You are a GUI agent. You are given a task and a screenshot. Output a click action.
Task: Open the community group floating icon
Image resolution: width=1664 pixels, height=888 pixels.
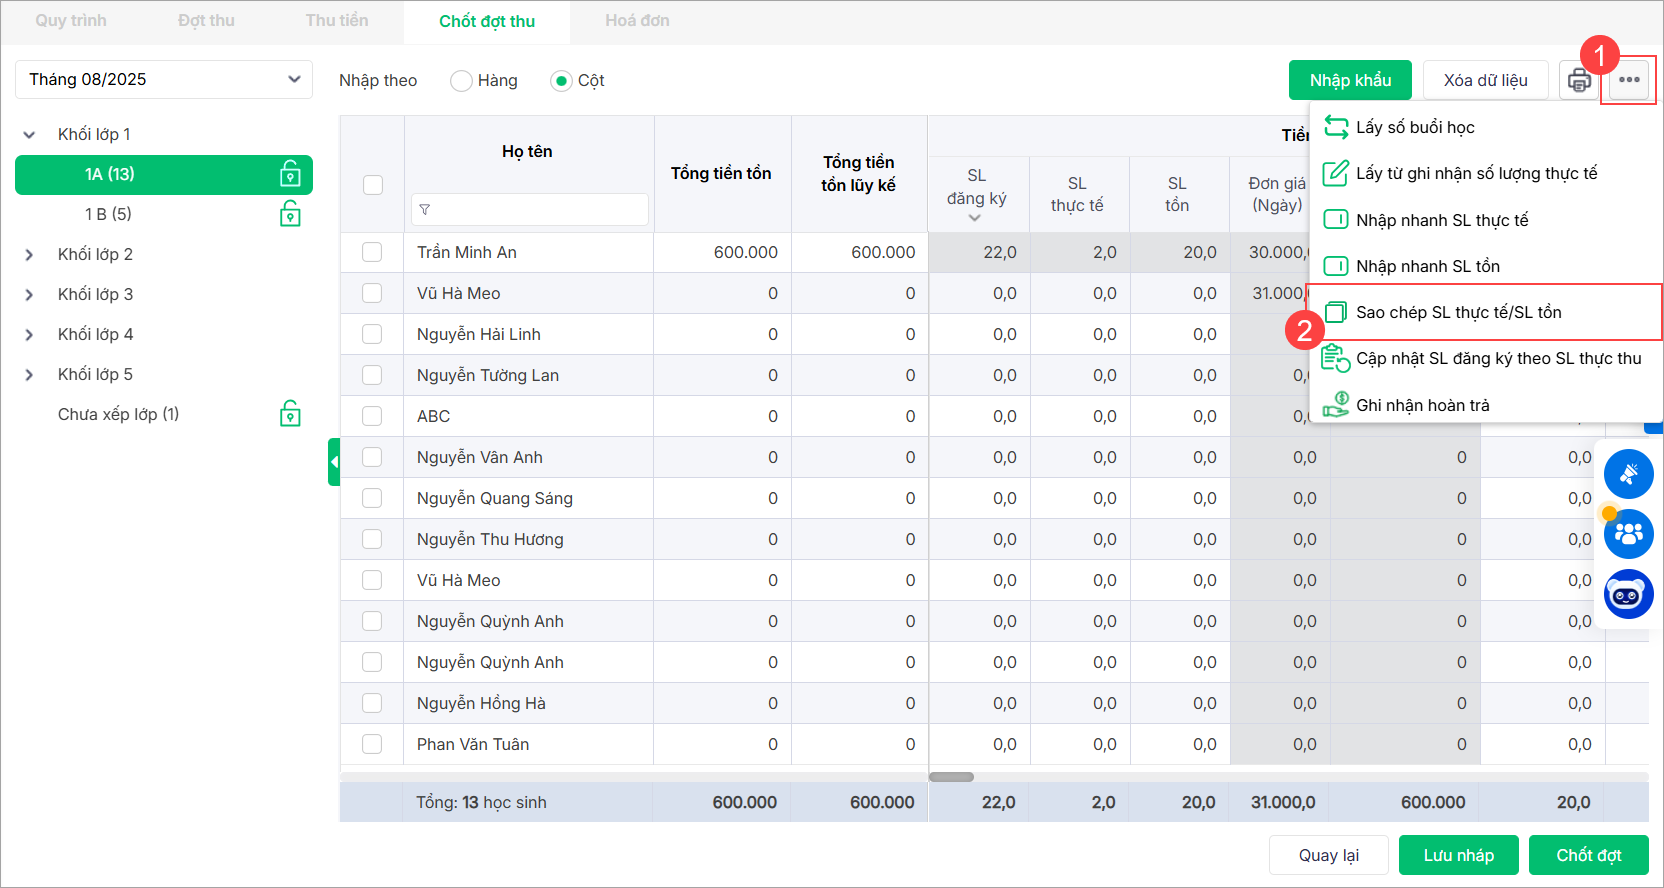1628,534
